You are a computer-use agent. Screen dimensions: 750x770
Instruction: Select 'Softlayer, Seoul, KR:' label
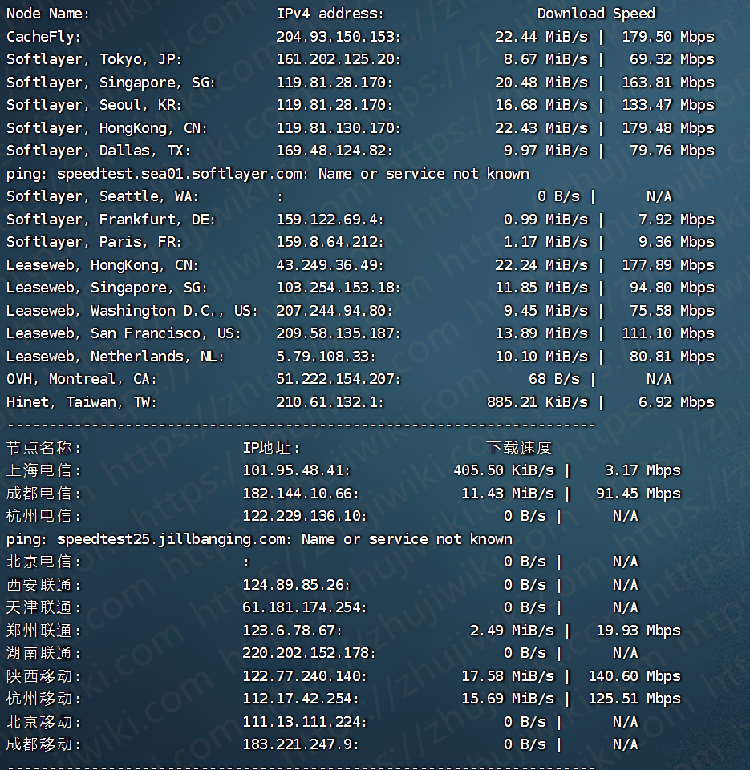pyautogui.click(x=94, y=105)
